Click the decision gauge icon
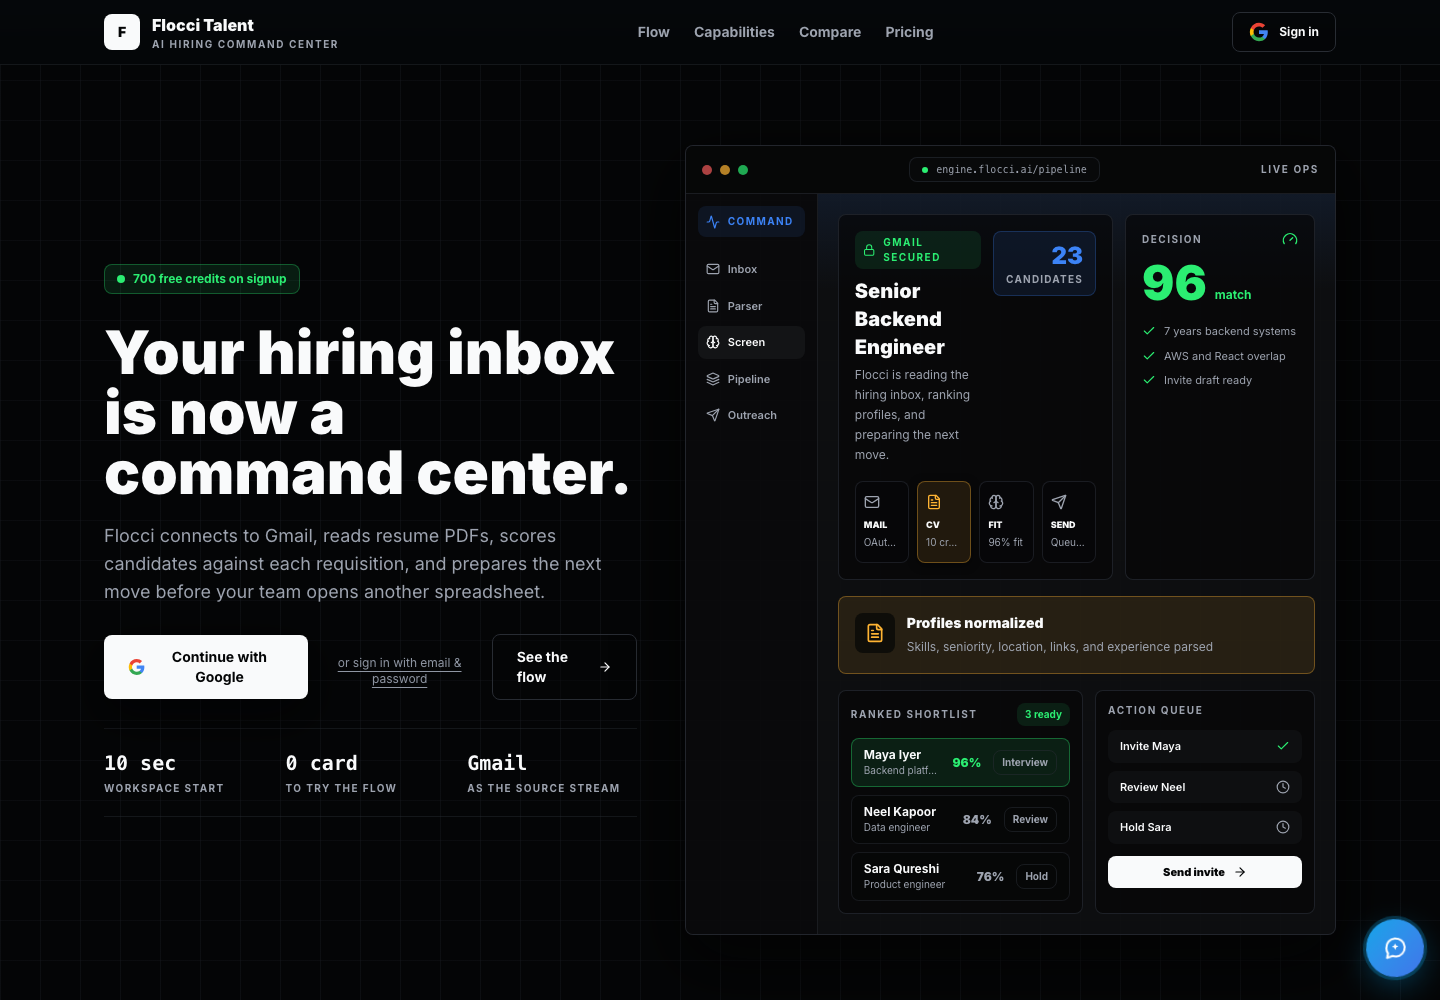 [1290, 239]
